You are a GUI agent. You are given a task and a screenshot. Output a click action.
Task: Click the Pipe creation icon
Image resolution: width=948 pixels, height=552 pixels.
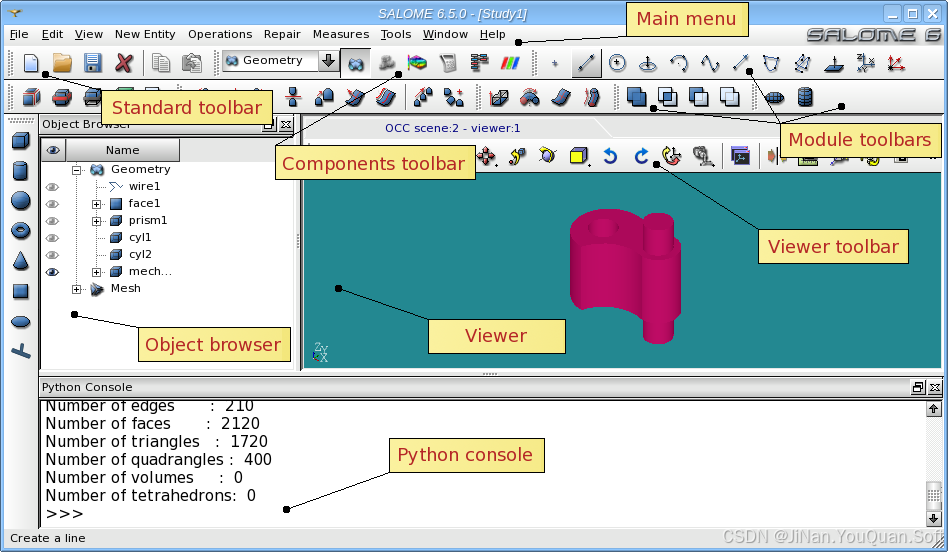pyautogui.click(x=592, y=97)
